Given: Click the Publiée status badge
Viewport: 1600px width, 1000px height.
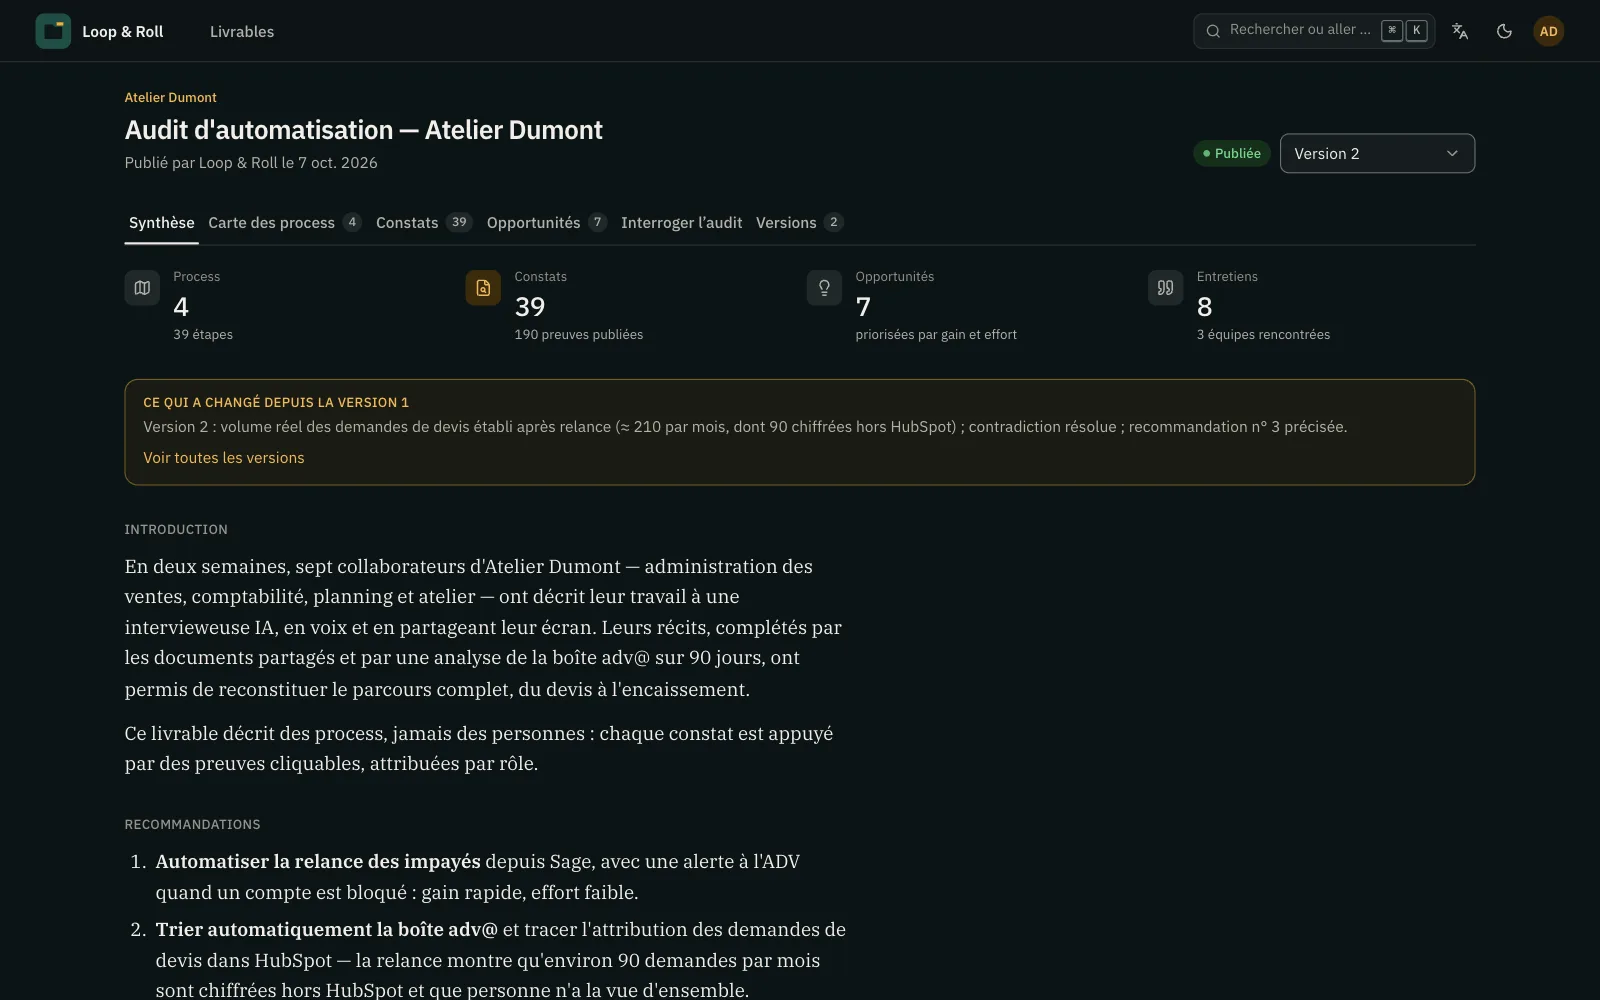Looking at the screenshot, I should click(x=1232, y=153).
